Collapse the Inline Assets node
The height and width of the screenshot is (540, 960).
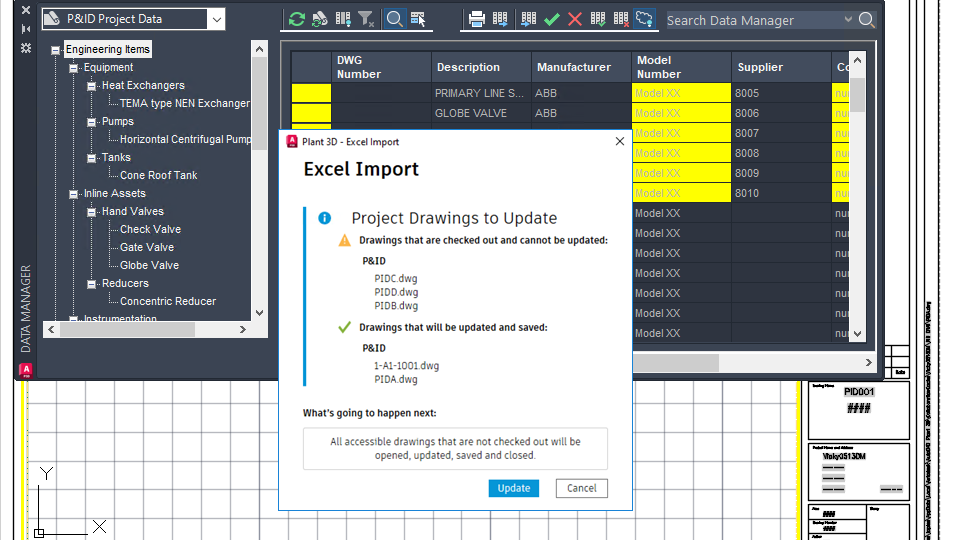[x=73, y=194]
